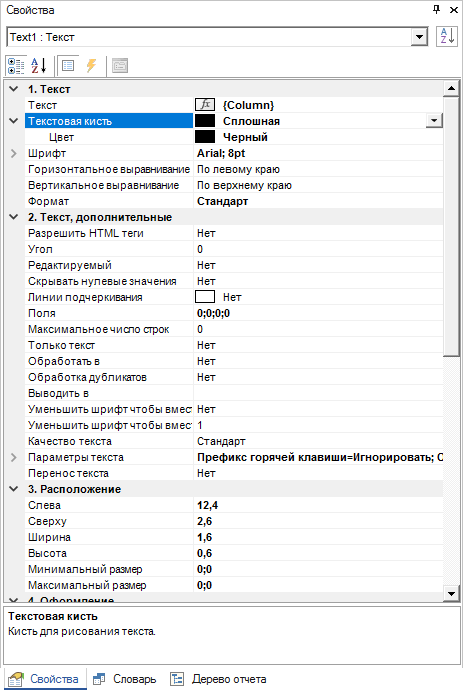Click the Categorized view icon
Viewport: 464px width, 693px height.
[x=16, y=66]
